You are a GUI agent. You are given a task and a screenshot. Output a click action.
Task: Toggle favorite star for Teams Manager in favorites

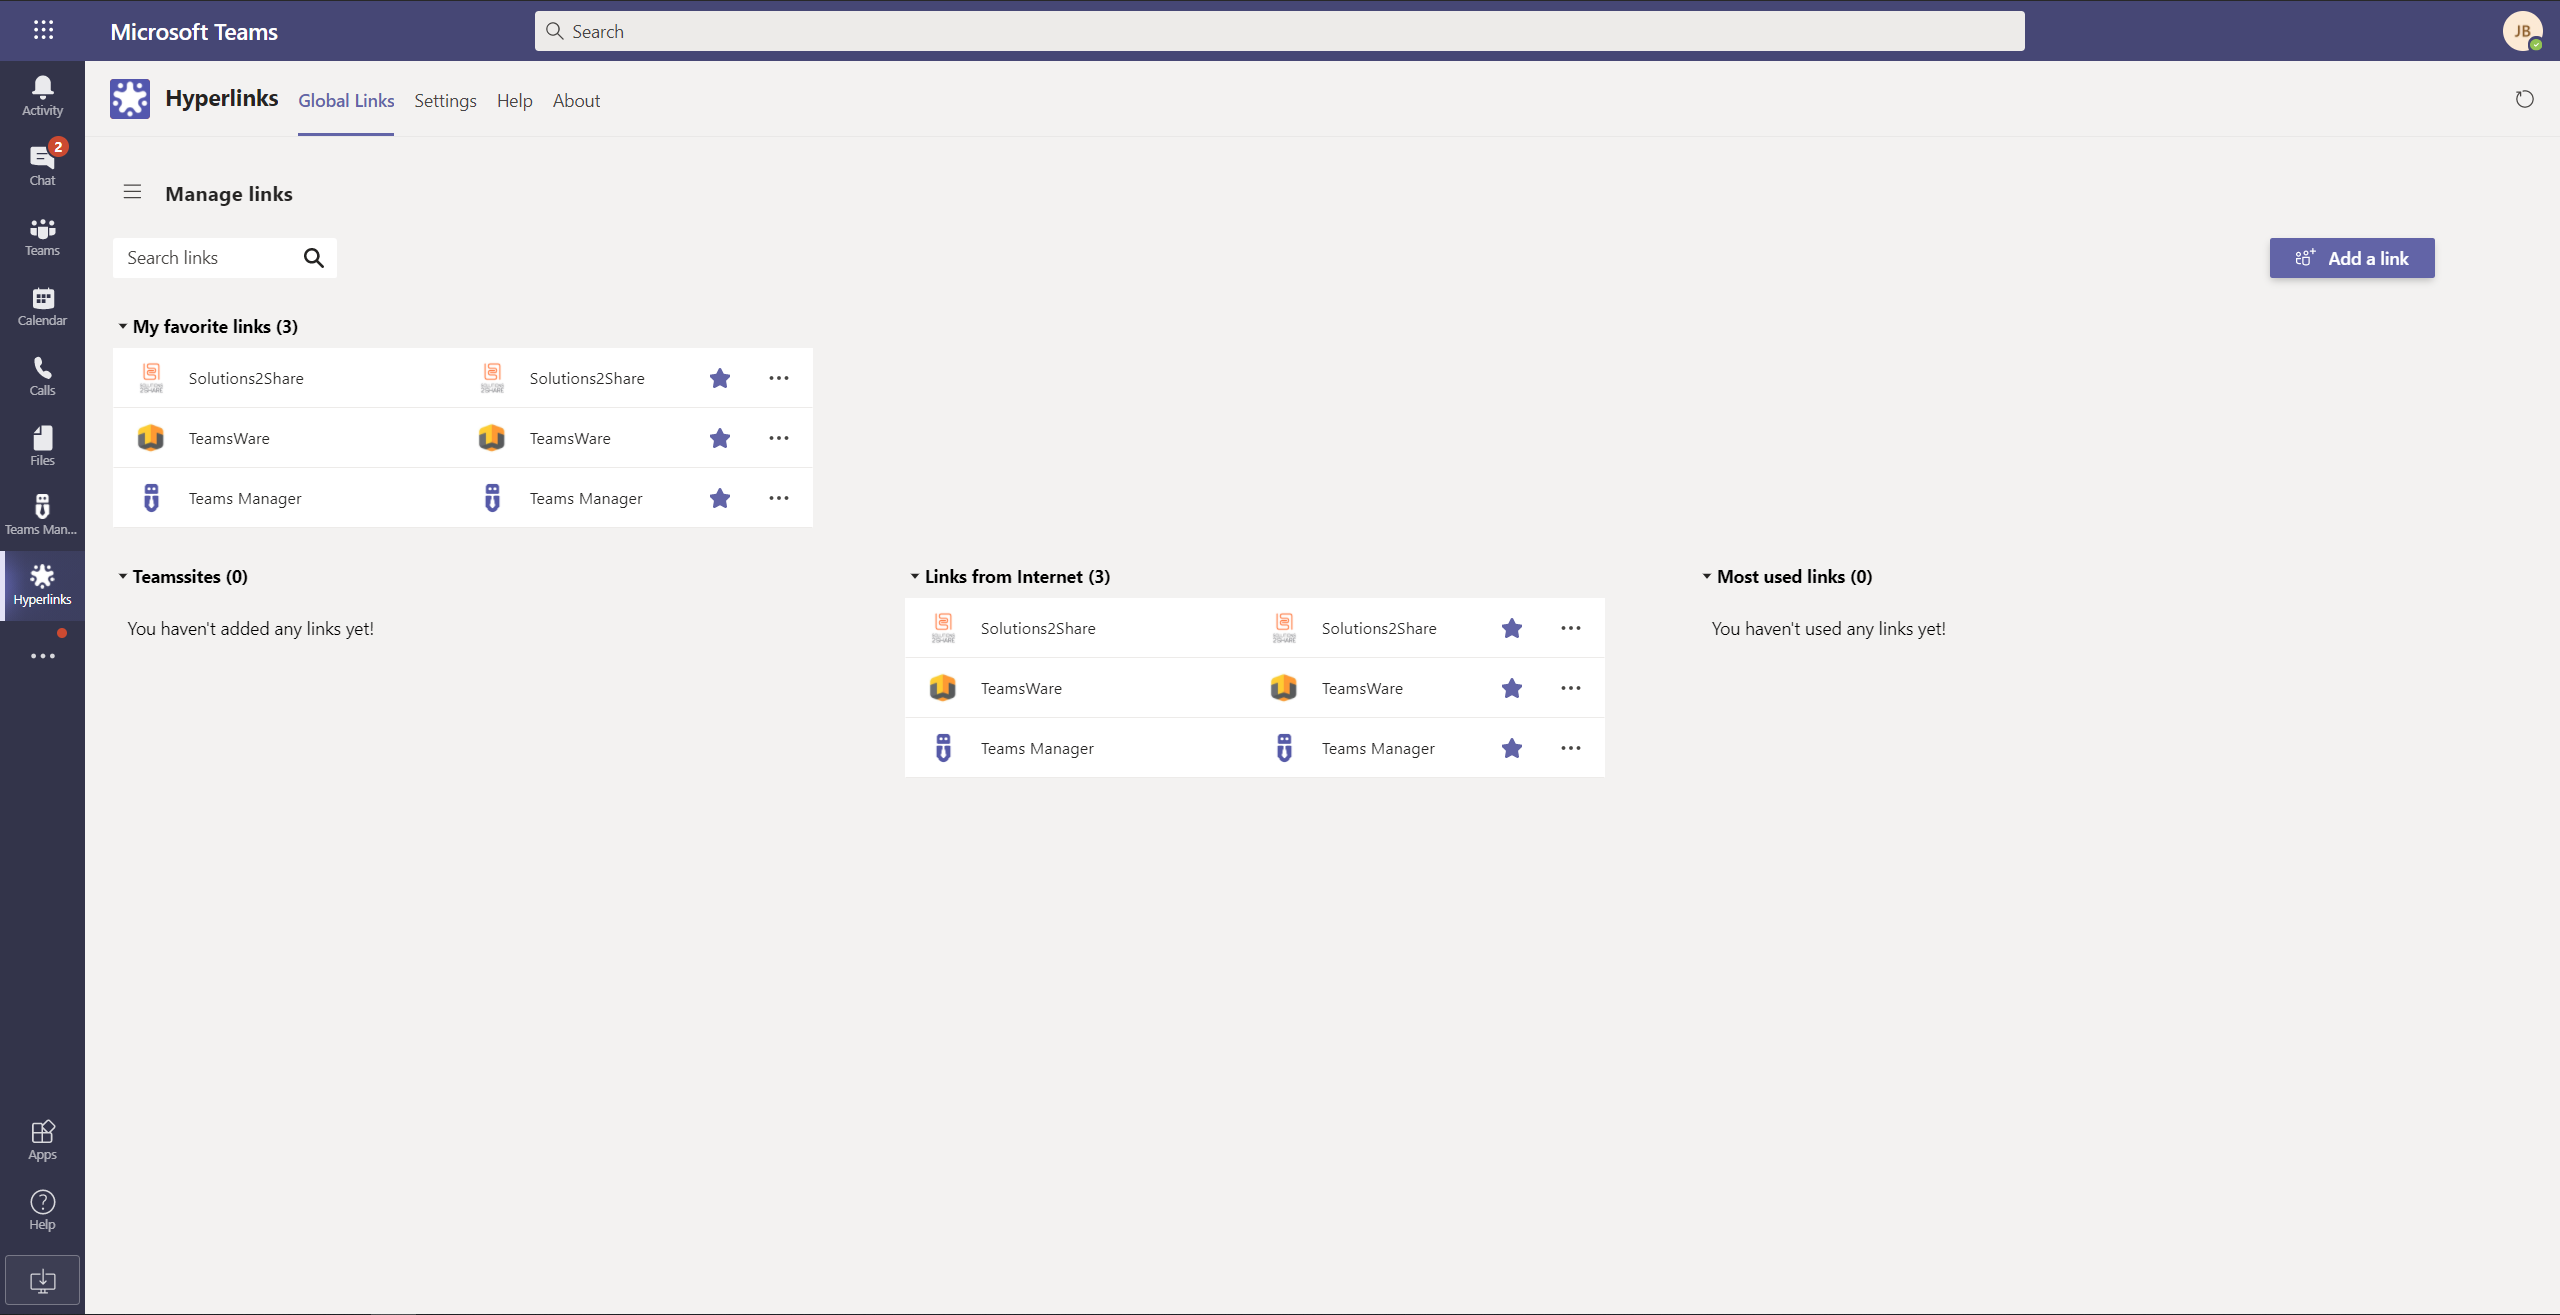[x=720, y=498]
